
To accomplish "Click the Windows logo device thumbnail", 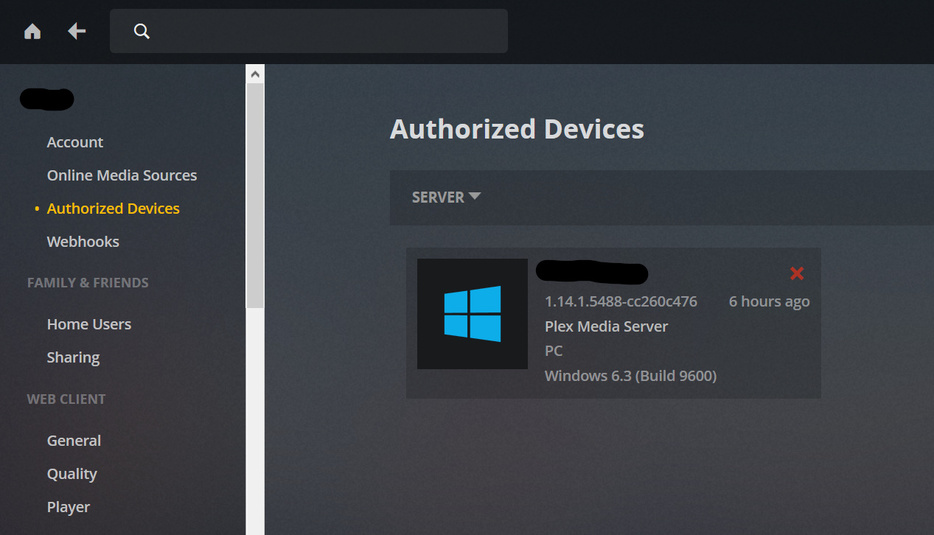I will coord(472,314).
